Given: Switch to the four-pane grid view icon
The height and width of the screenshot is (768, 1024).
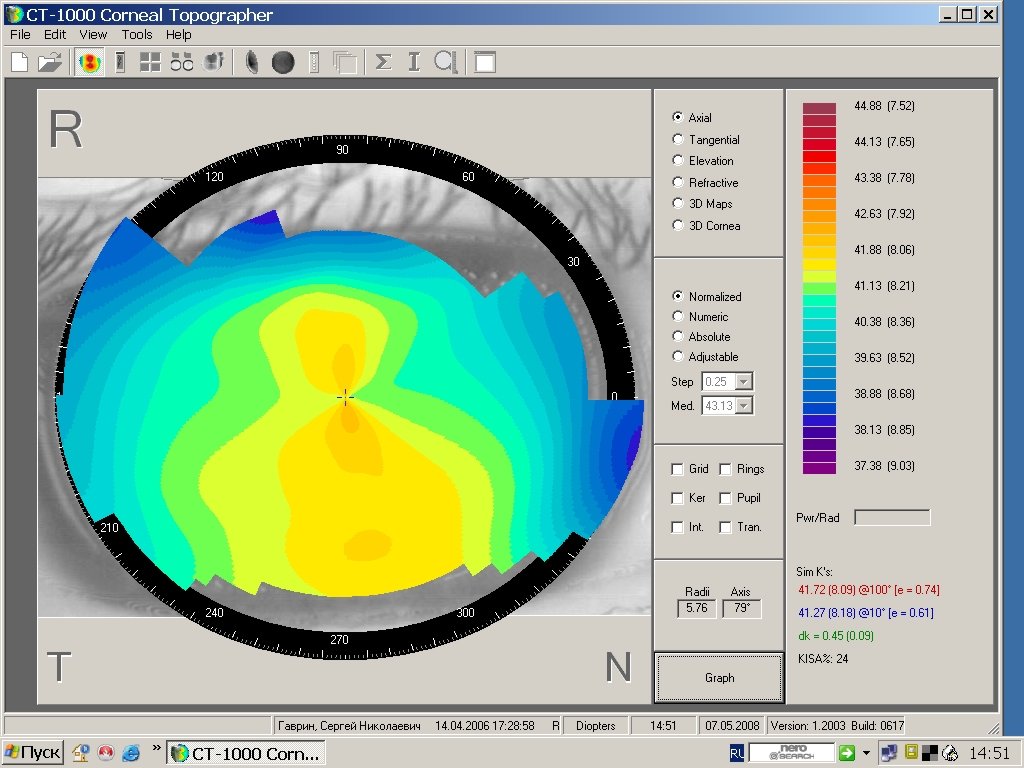Looking at the screenshot, I should coord(150,63).
